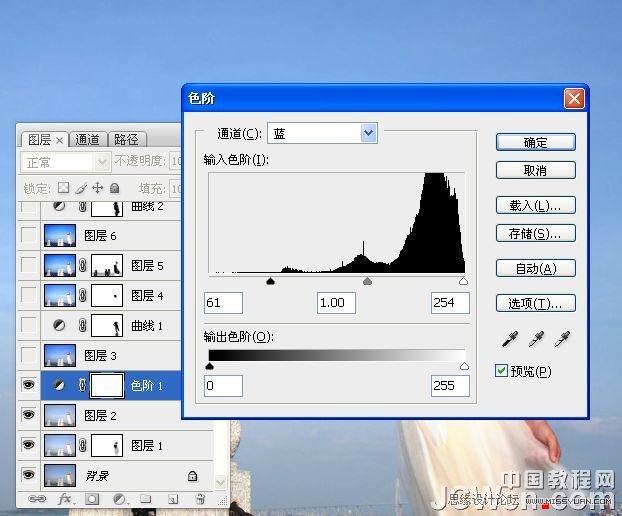Hide the 背景 layer
This screenshot has height=516, width=622.
pos(29,475)
